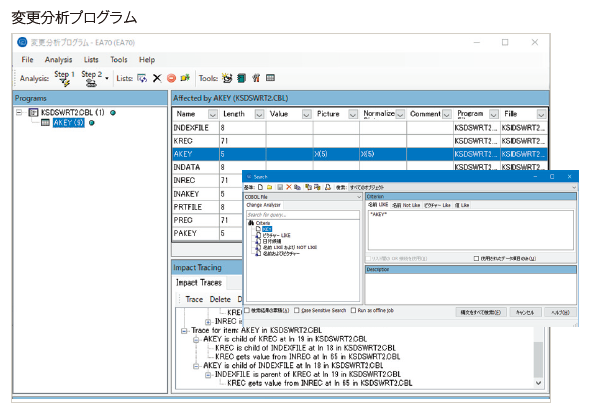Image resolution: width=601 pixels, height=420 pixels.
Task: Collapse the KSDSWRT2.CBL (1) tree node
Action: click(19, 113)
